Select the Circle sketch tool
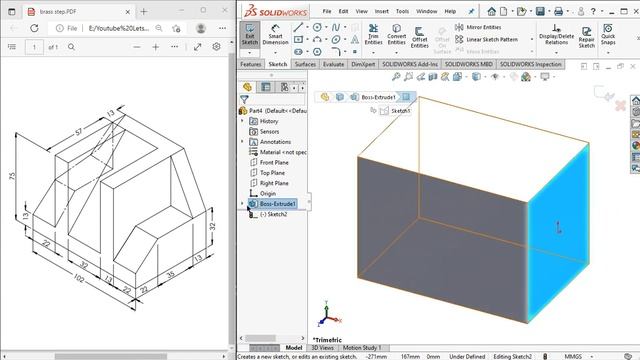This screenshot has width=640, height=360. point(317,27)
